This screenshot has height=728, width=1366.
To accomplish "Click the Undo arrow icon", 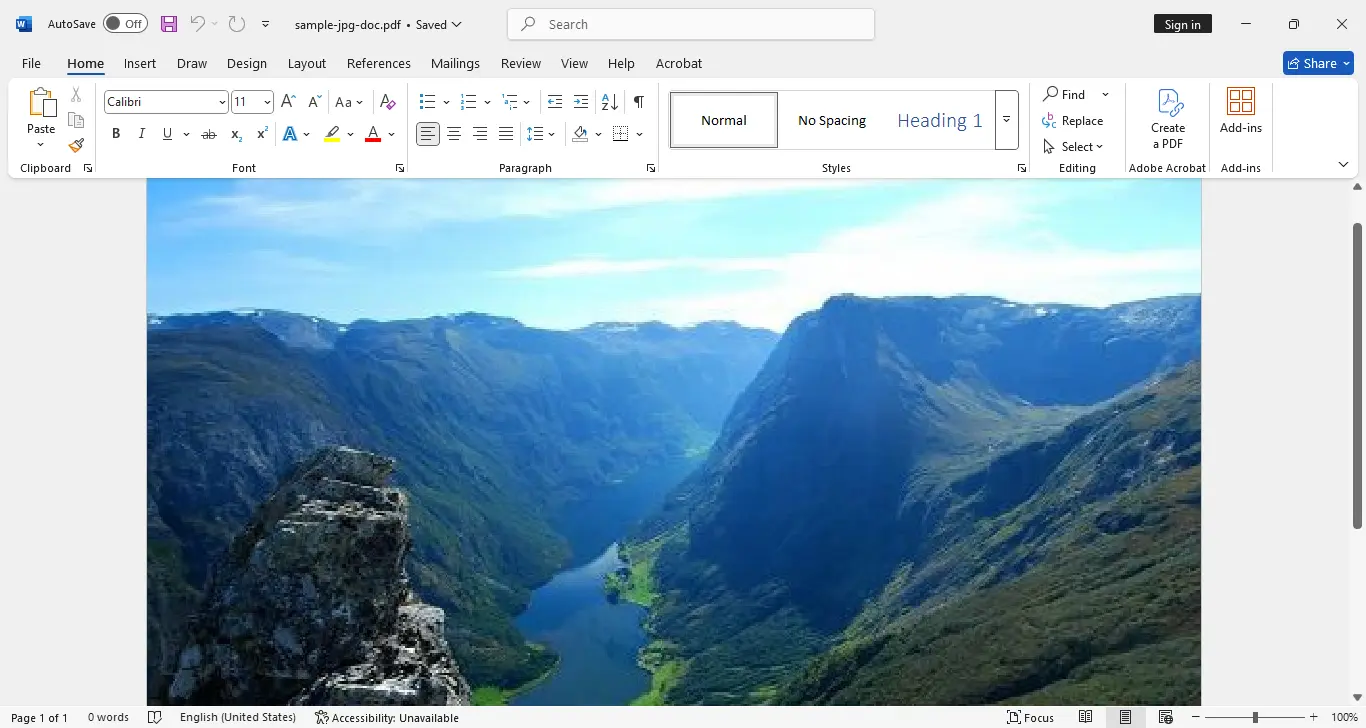I will pos(197,24).
